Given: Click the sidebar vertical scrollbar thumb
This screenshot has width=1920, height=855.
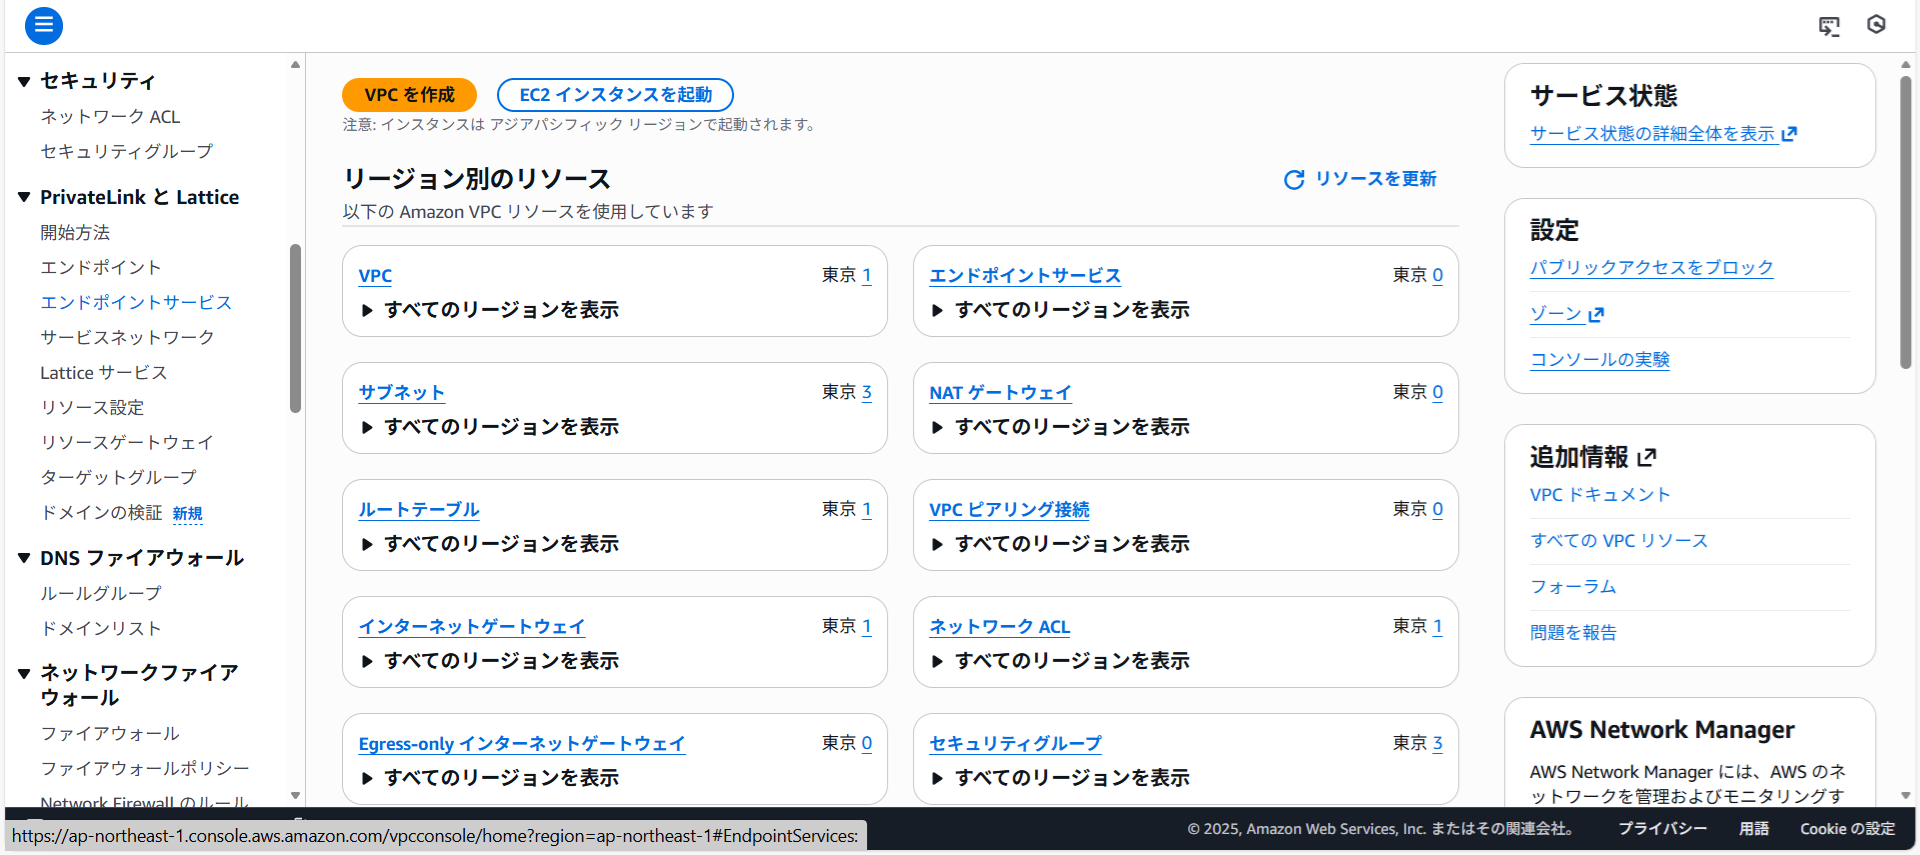Looking at the screenshot, I should click(295, 328).
